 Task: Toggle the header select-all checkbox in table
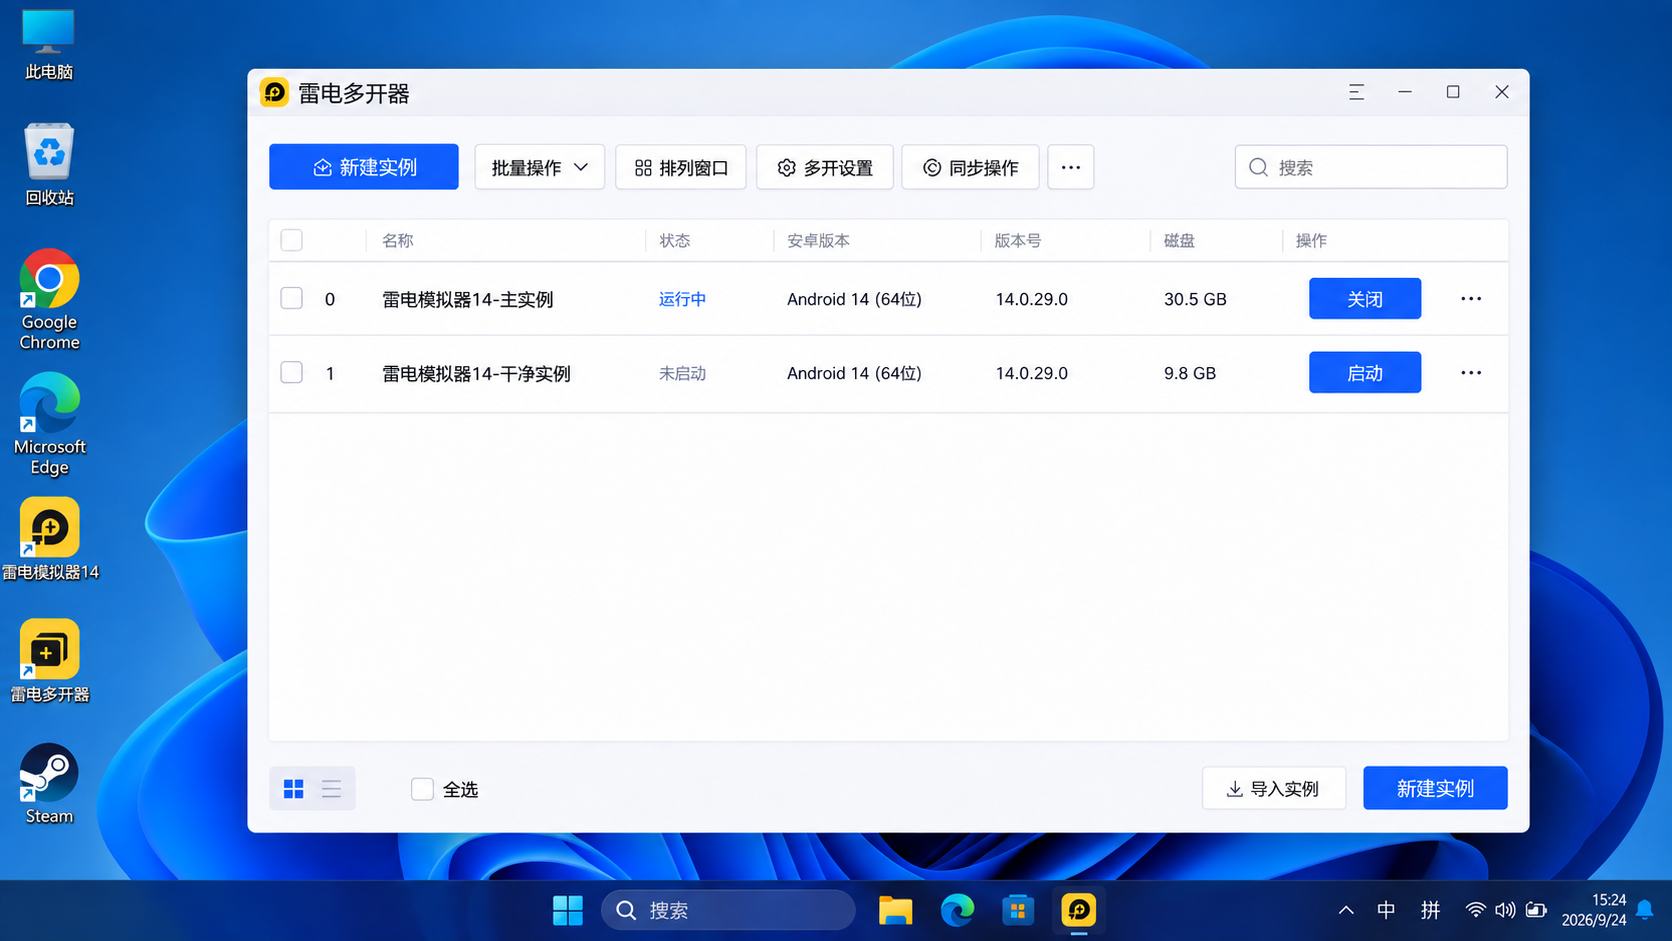[x=291, y=240]
